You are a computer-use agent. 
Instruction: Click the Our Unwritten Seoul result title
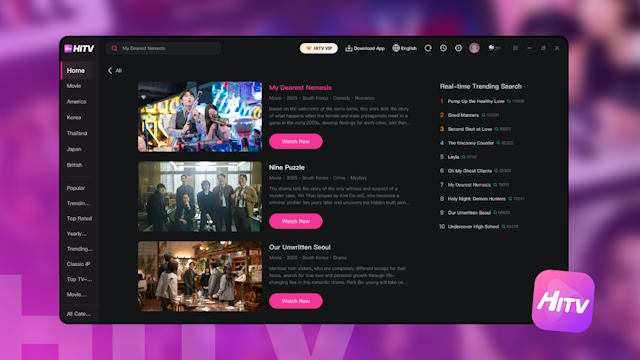pos(300,247)
